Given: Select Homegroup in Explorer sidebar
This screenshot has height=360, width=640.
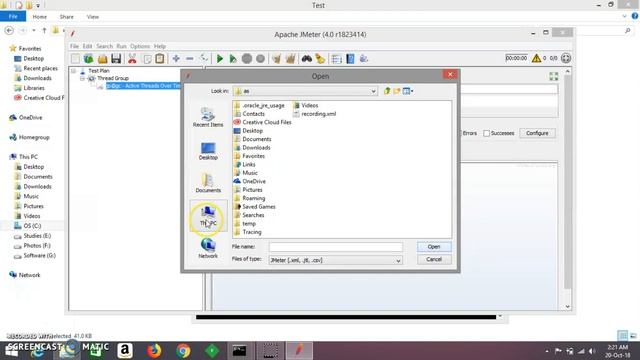Looking at the screenshot, I should click(34, 137).
